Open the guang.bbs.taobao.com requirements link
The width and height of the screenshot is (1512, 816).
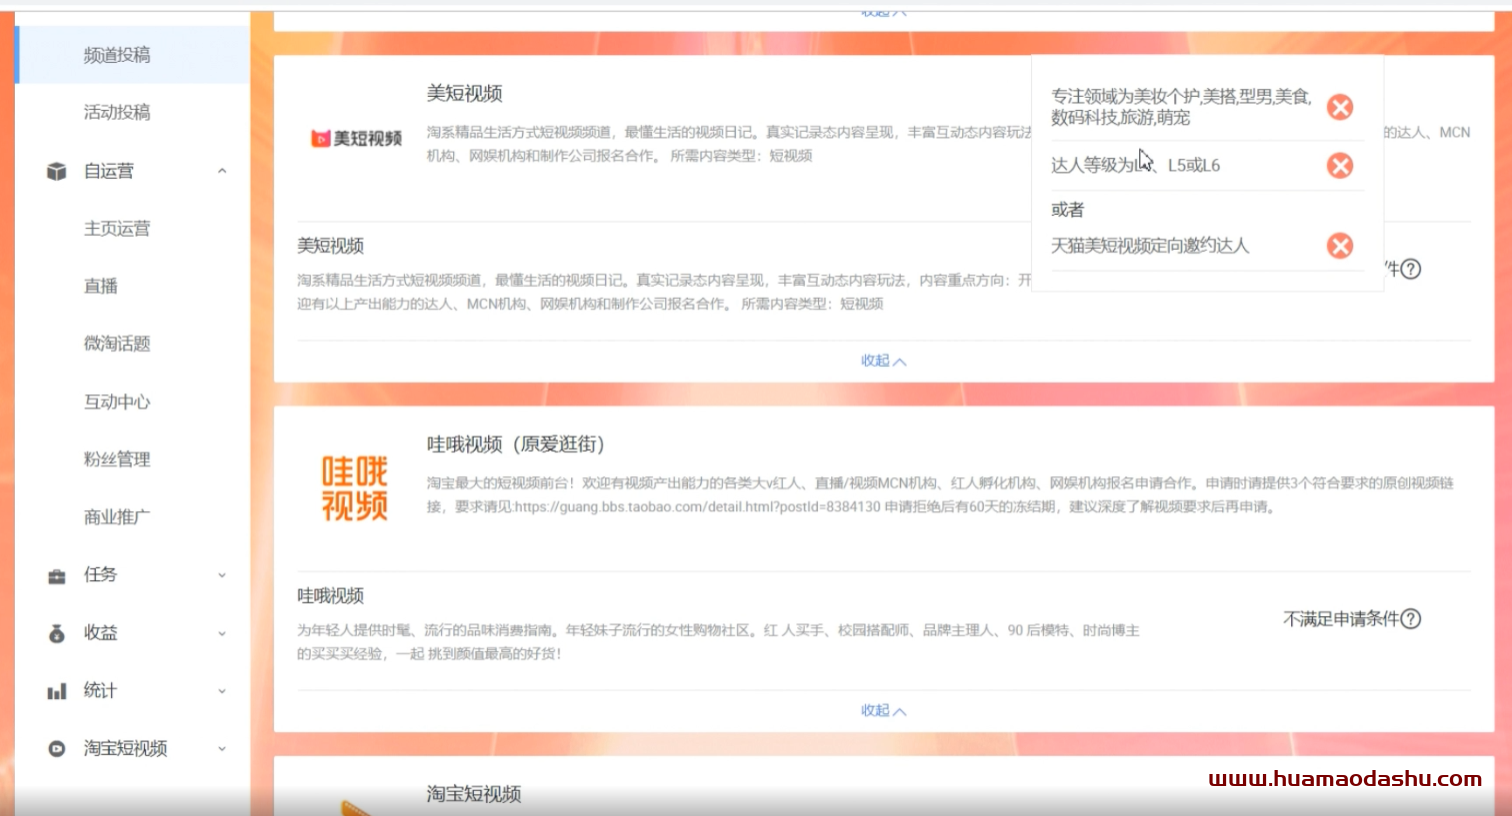tap(697, 507)
